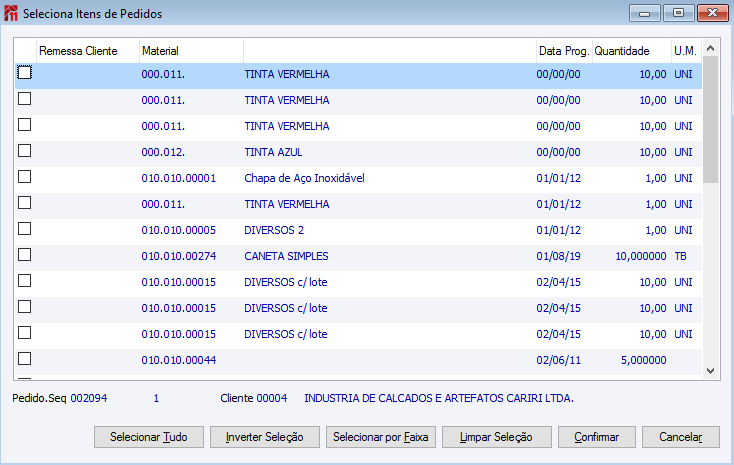
Task: Click Chapa de Aço Inoxidável text
Action: (x=304, y=178)
